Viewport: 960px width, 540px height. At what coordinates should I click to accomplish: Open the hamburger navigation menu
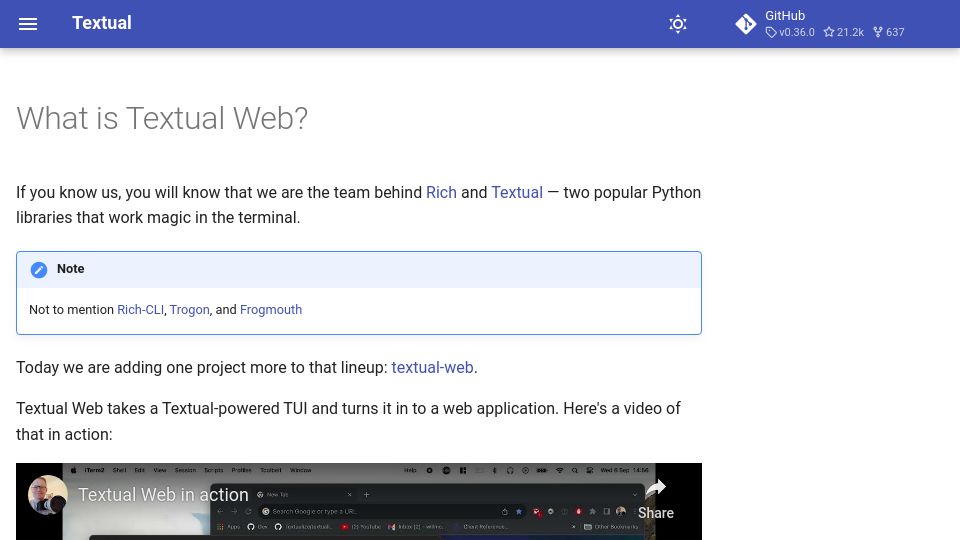(x=28, y=24)
